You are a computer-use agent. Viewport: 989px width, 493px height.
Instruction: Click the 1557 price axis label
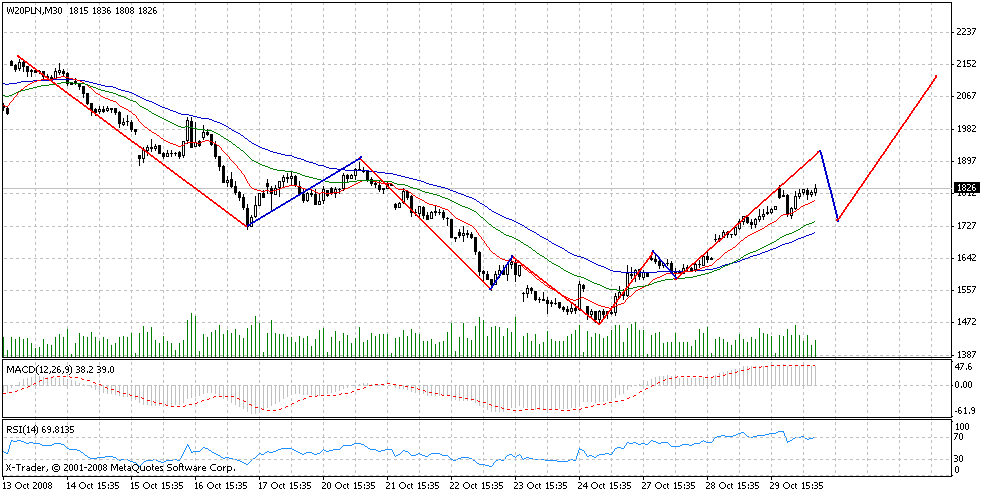click(966, 290)
